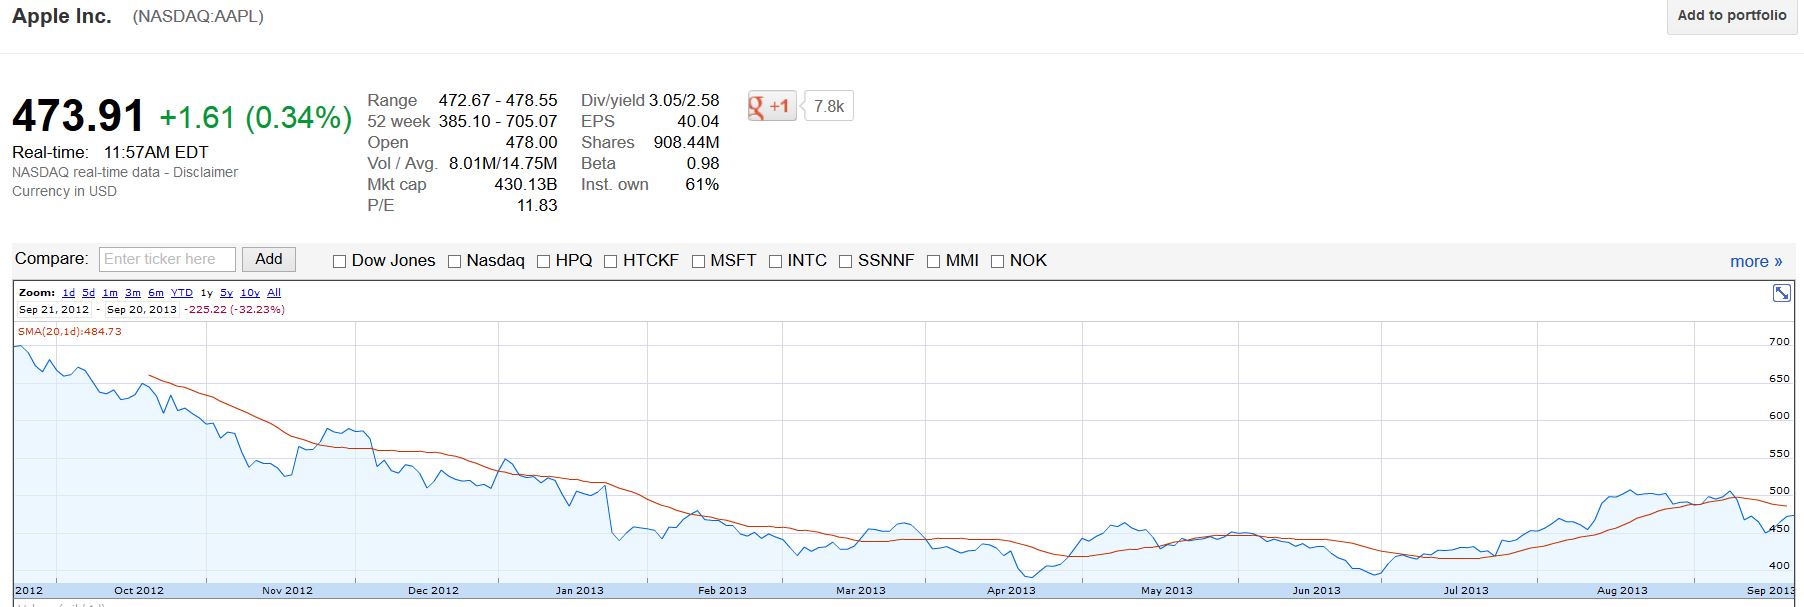Switch chart zoom to 1m
The image size is (1804, 607).
(x=110, y=293)
